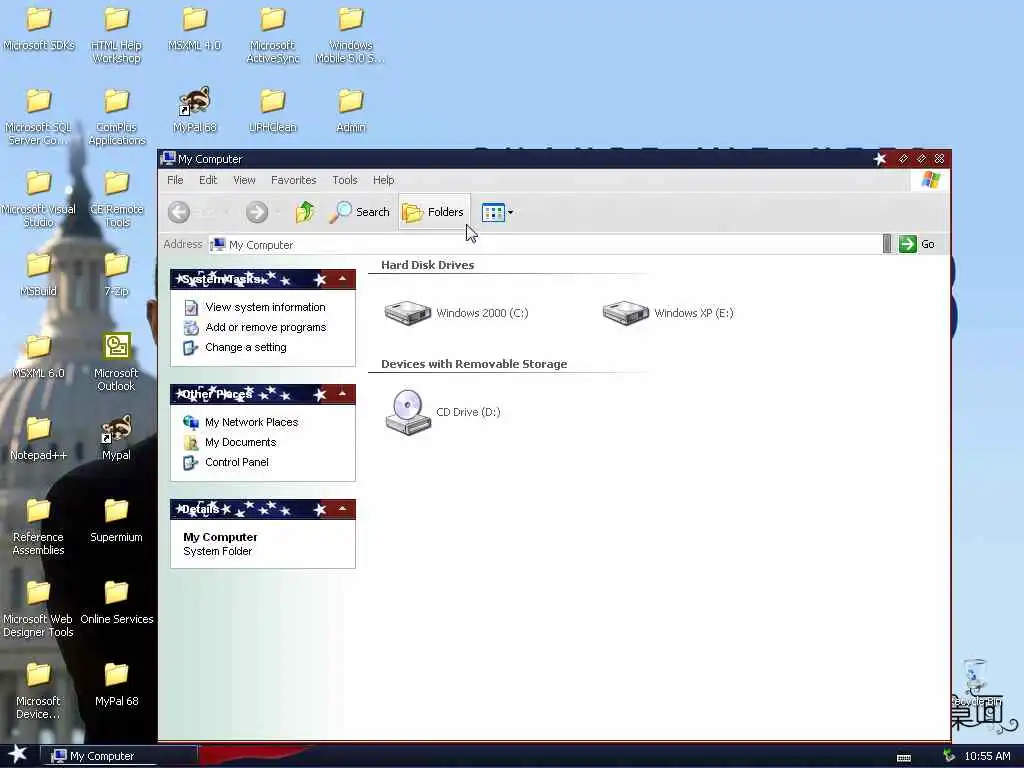This screenshot has width=1024, height=768.
Task: Click the keyboard icon in system tray
Action: [x=904, y=758]
